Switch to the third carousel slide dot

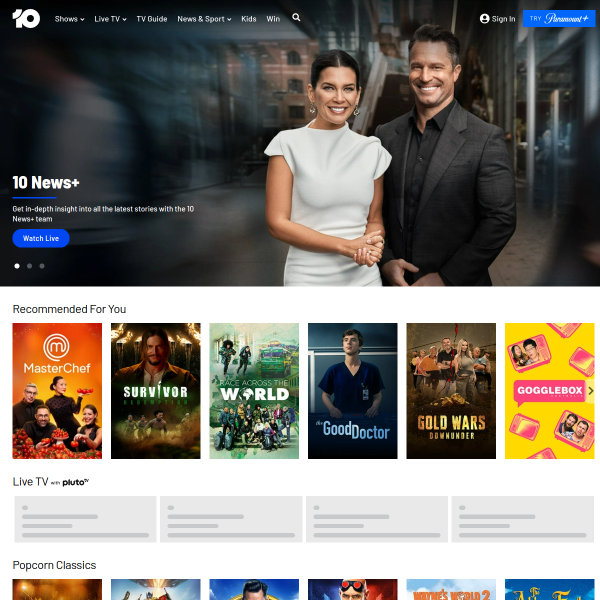click(x=41, y=266)
